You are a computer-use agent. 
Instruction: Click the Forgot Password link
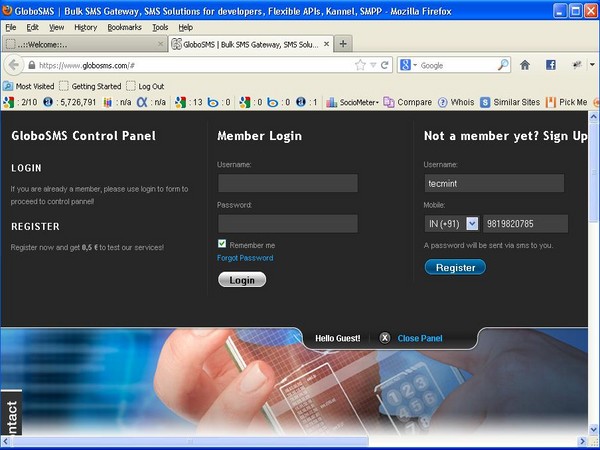pyautogui.click(x=245, y=258)
